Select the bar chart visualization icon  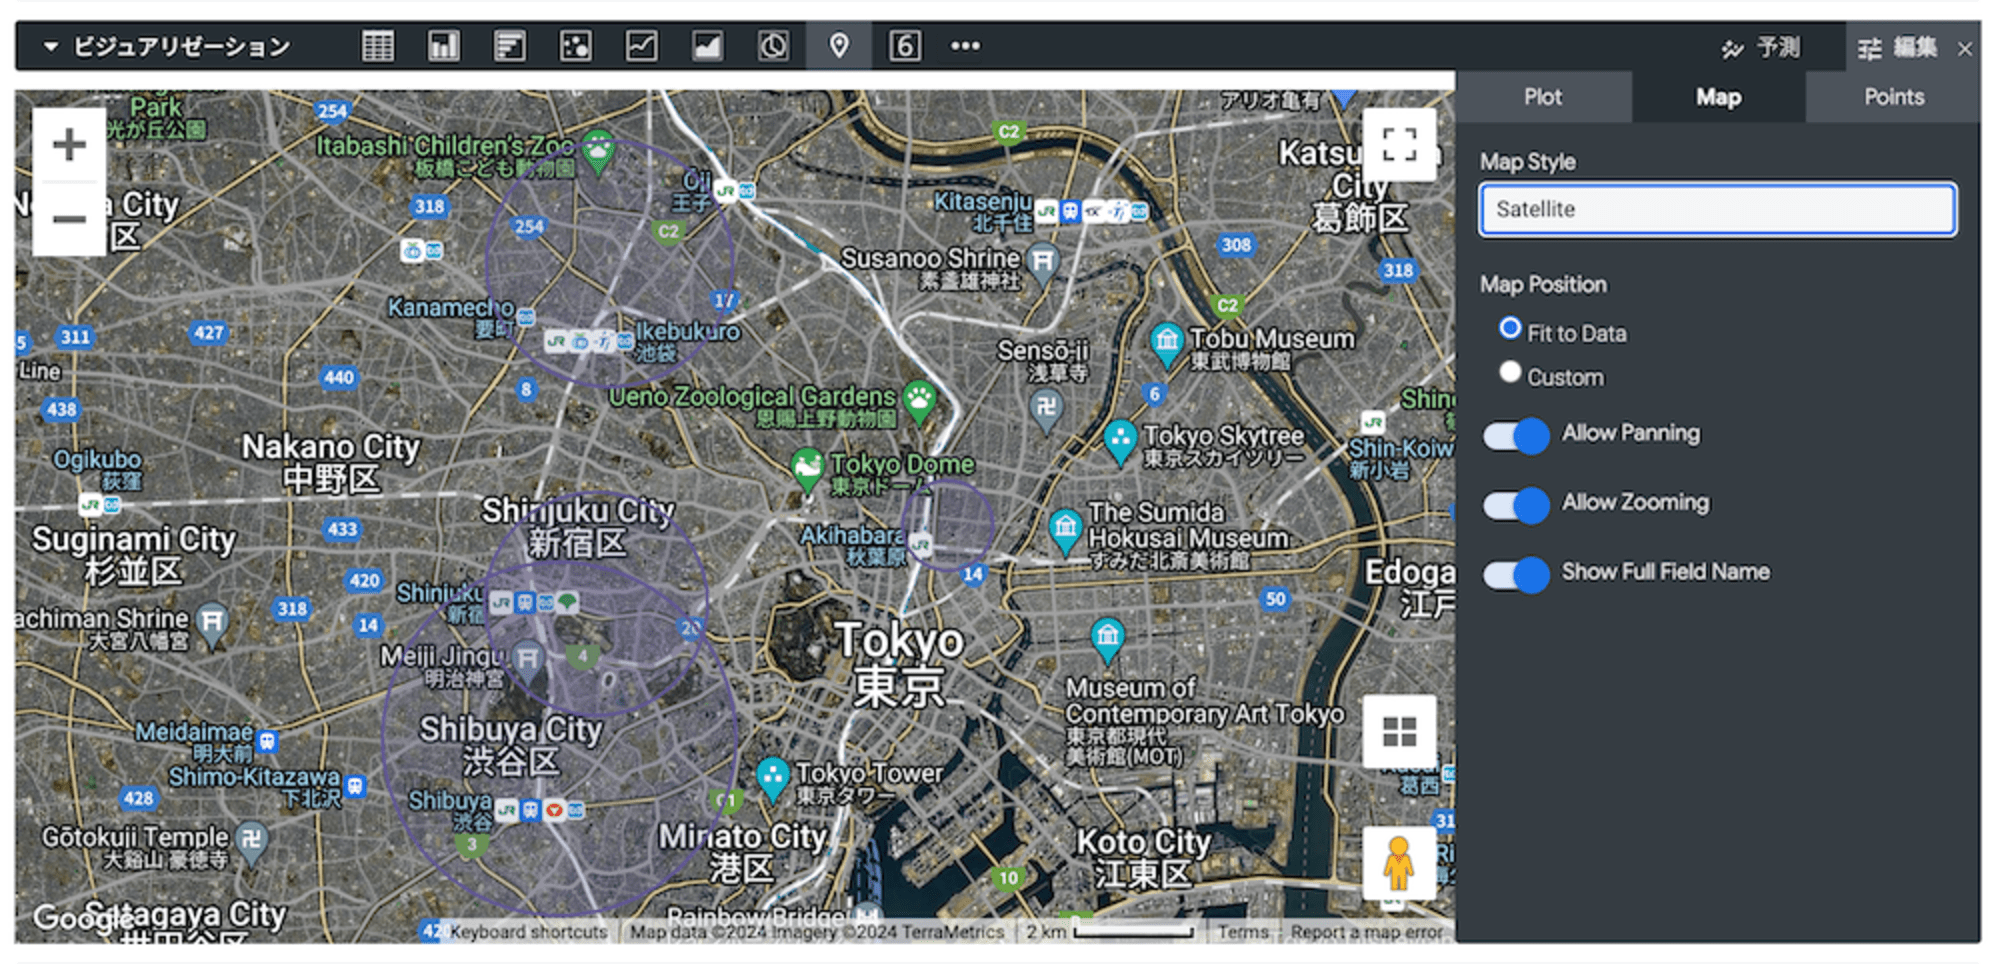click(510, 46)
